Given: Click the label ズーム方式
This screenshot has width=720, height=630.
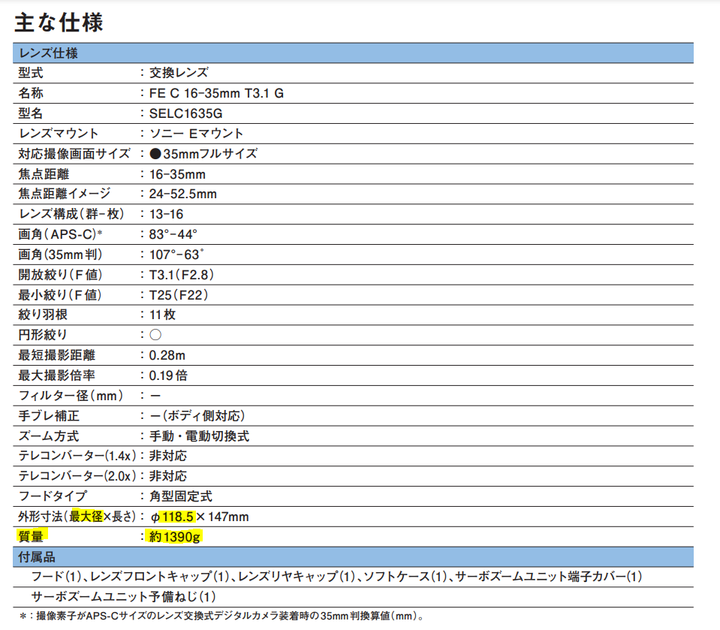Looking at the screenshot, I should [x=49, y=436].
